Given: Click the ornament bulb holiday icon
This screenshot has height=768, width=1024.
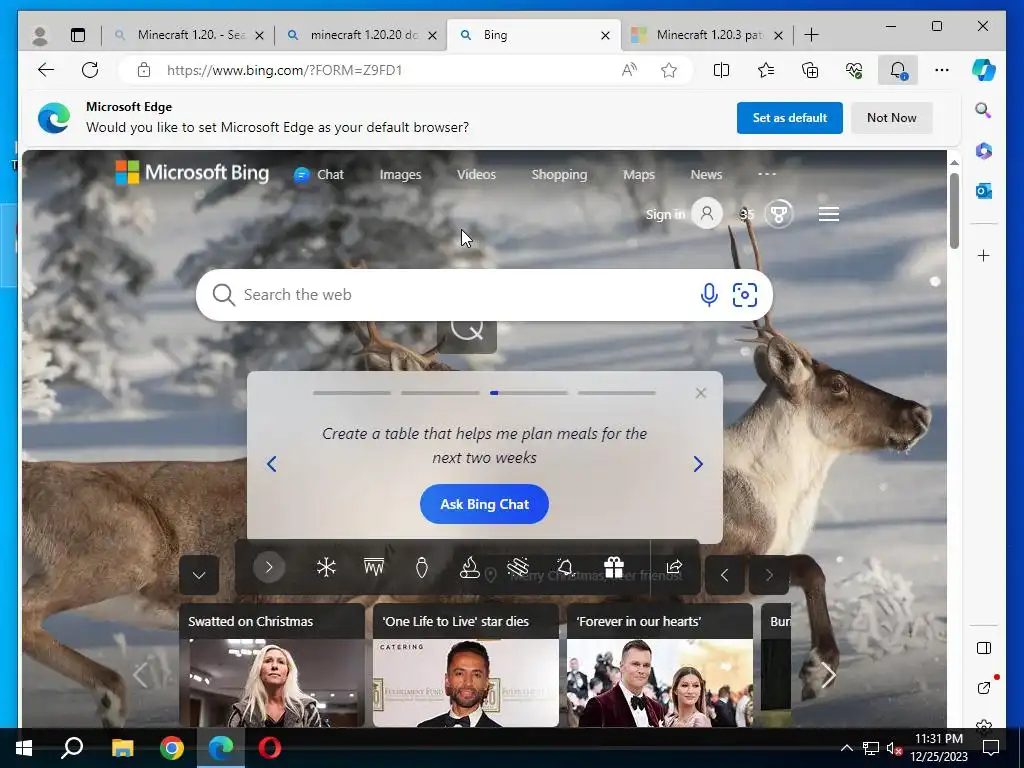Looking at the screenshot, I should click(422, 567).
